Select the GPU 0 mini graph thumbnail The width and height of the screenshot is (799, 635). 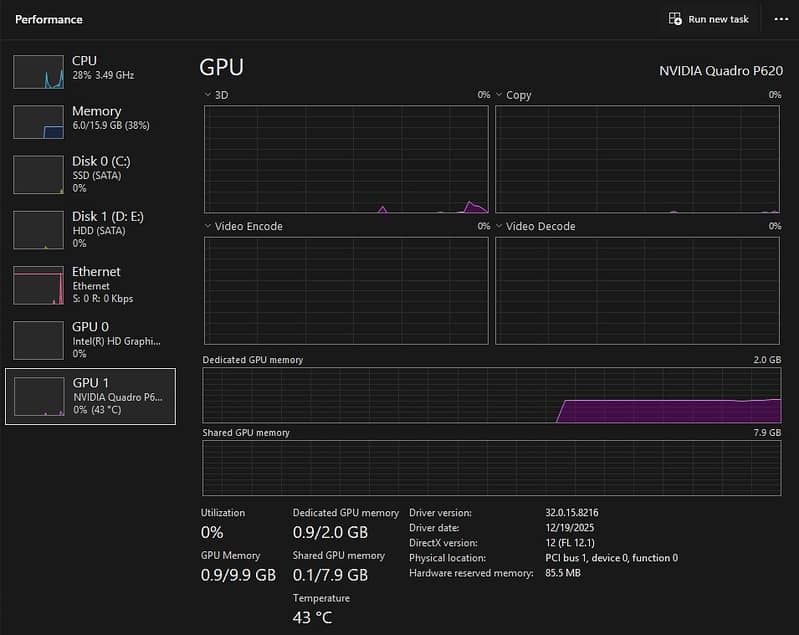pos(39,340)
